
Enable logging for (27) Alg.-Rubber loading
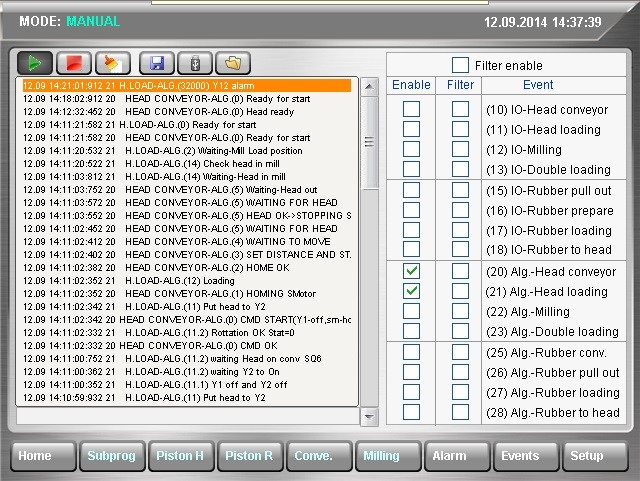[x=411, y=392]
